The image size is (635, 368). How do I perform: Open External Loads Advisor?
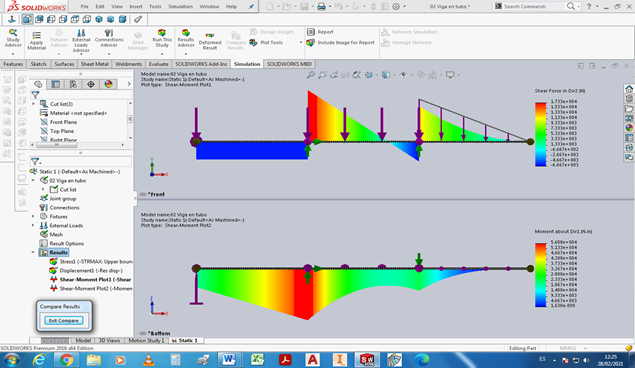click(81, 40)
